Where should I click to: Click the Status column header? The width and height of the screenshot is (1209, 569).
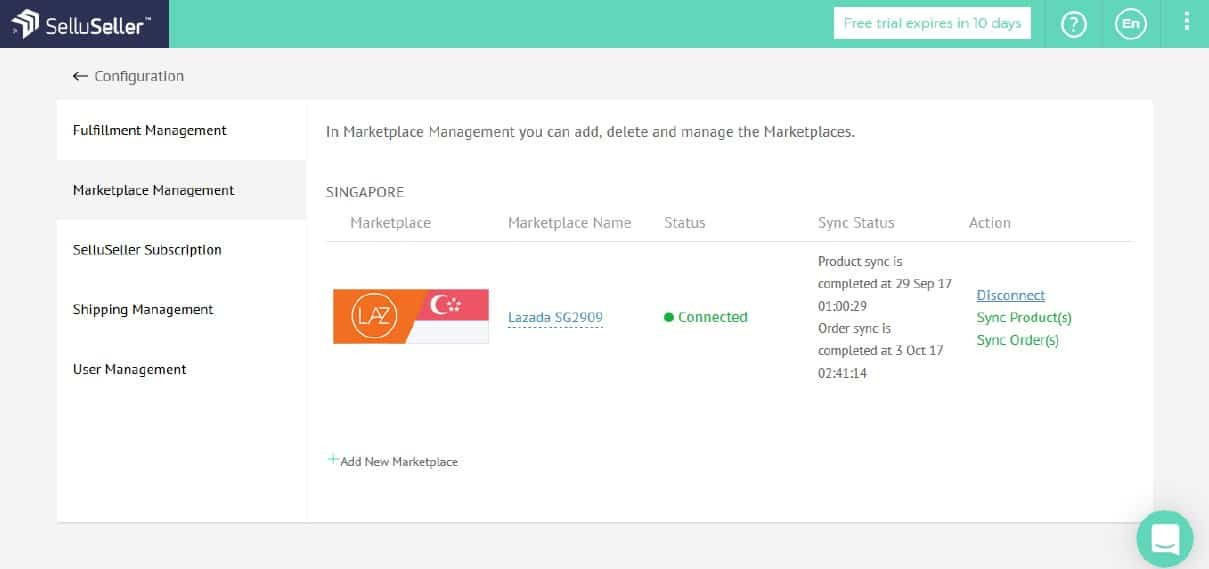(685, 223)
